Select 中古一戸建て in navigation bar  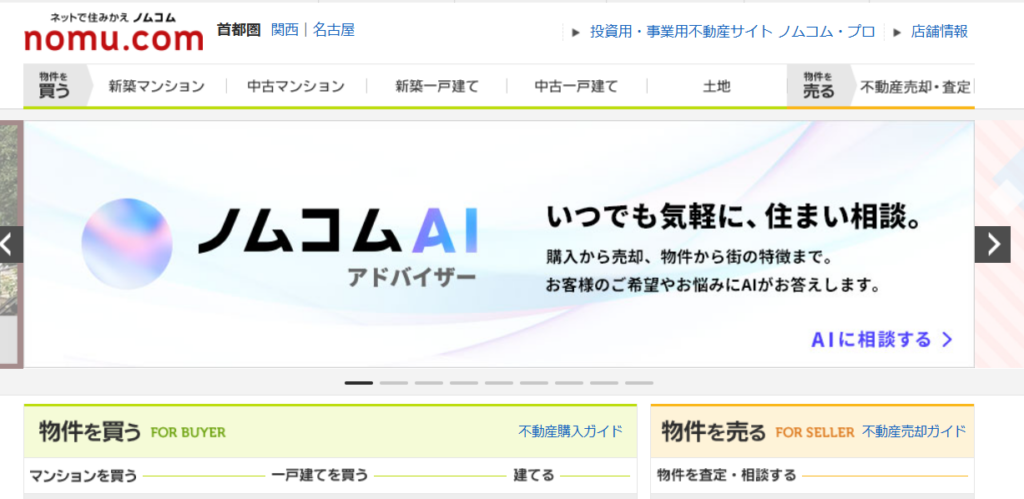click(x=576, y=87)
